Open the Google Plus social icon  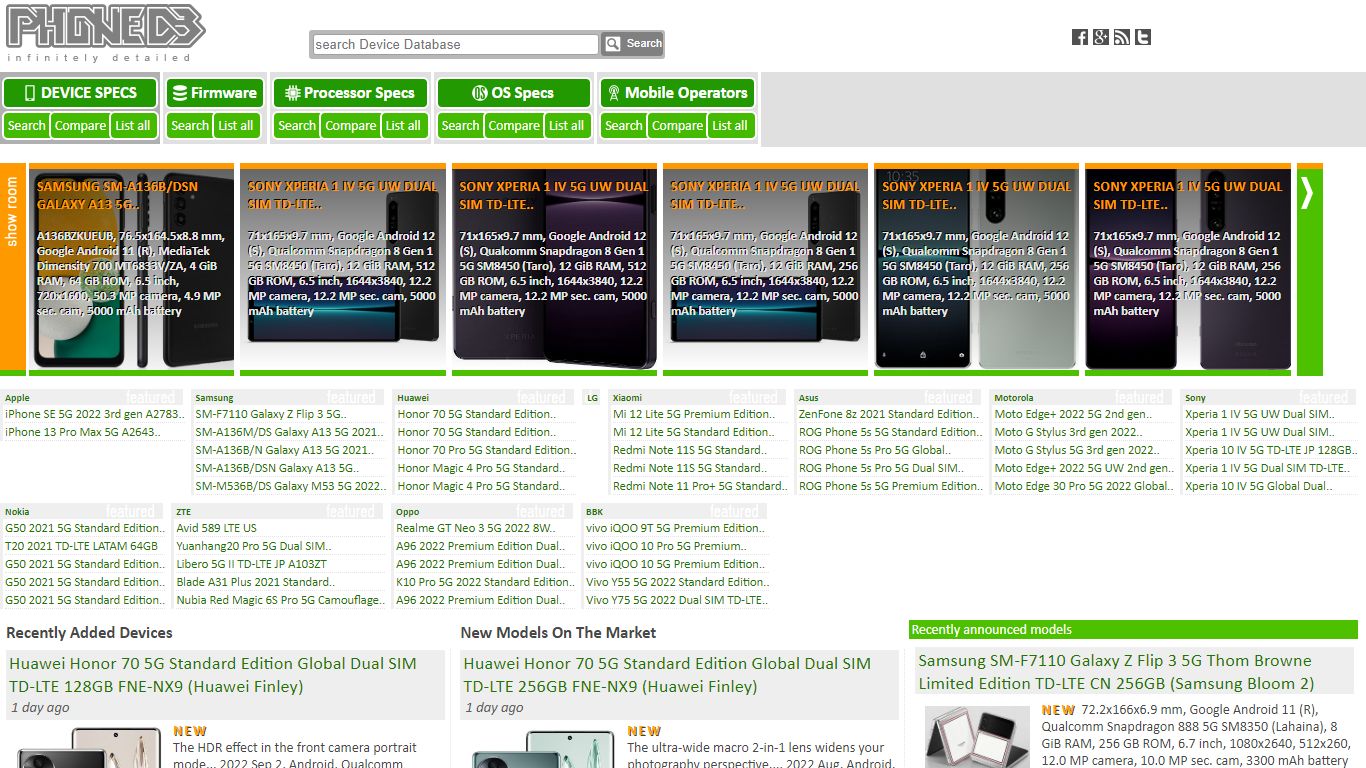(1101, 37)
